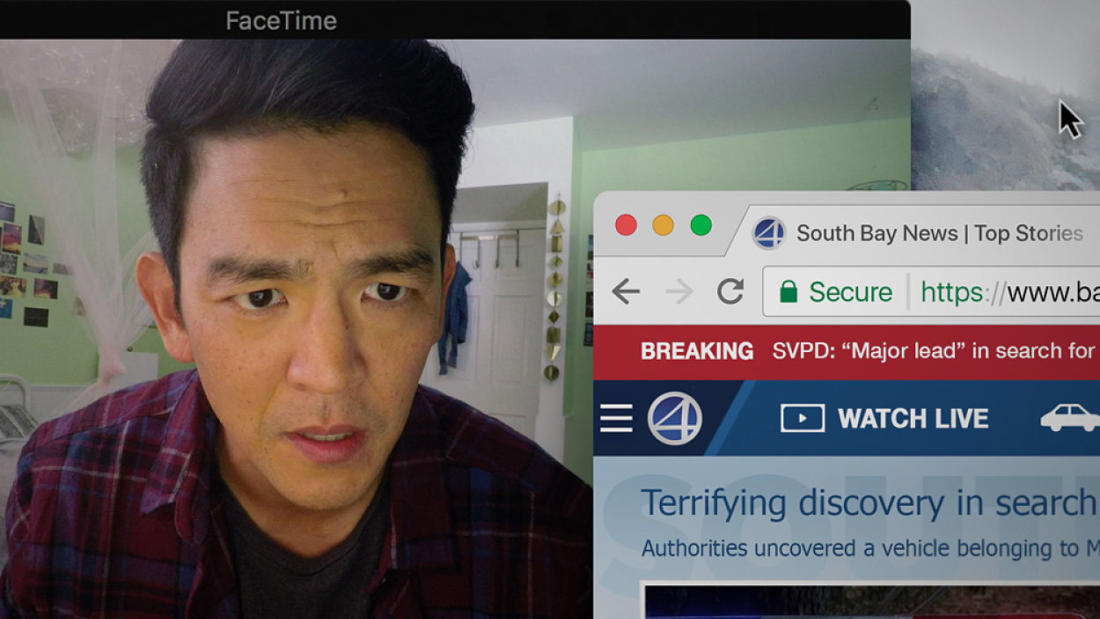
Task: Click the grayed-out forward arrow
Action: click(x=679, y=292)
